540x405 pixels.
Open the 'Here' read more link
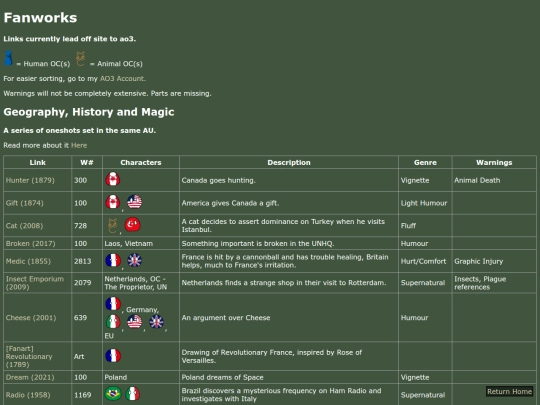(x=79, y=145)
